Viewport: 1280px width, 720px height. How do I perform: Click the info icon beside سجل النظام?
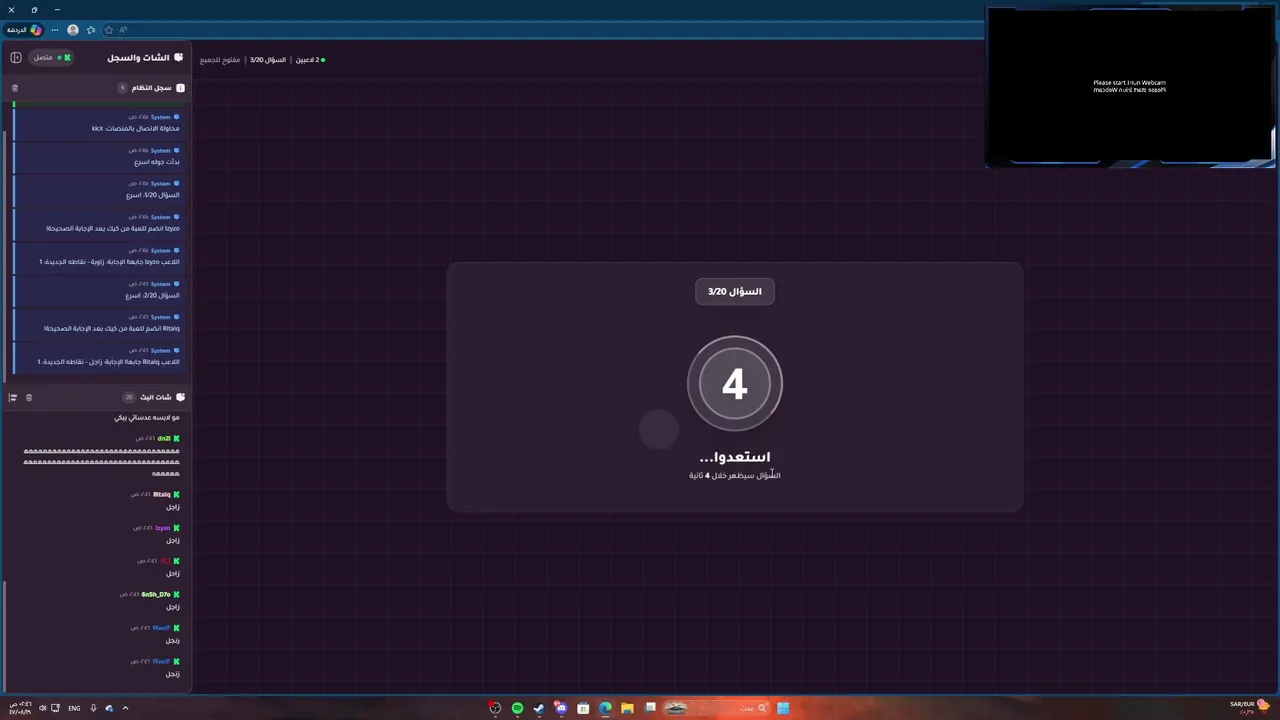[180, 88]
